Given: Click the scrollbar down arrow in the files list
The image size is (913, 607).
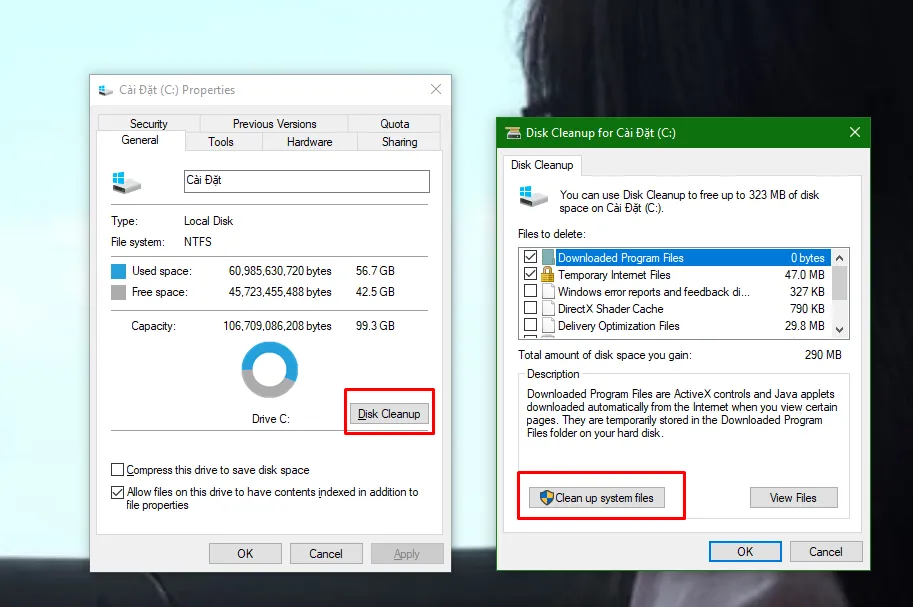Looking at the screenshot, I should coord(841,331).
